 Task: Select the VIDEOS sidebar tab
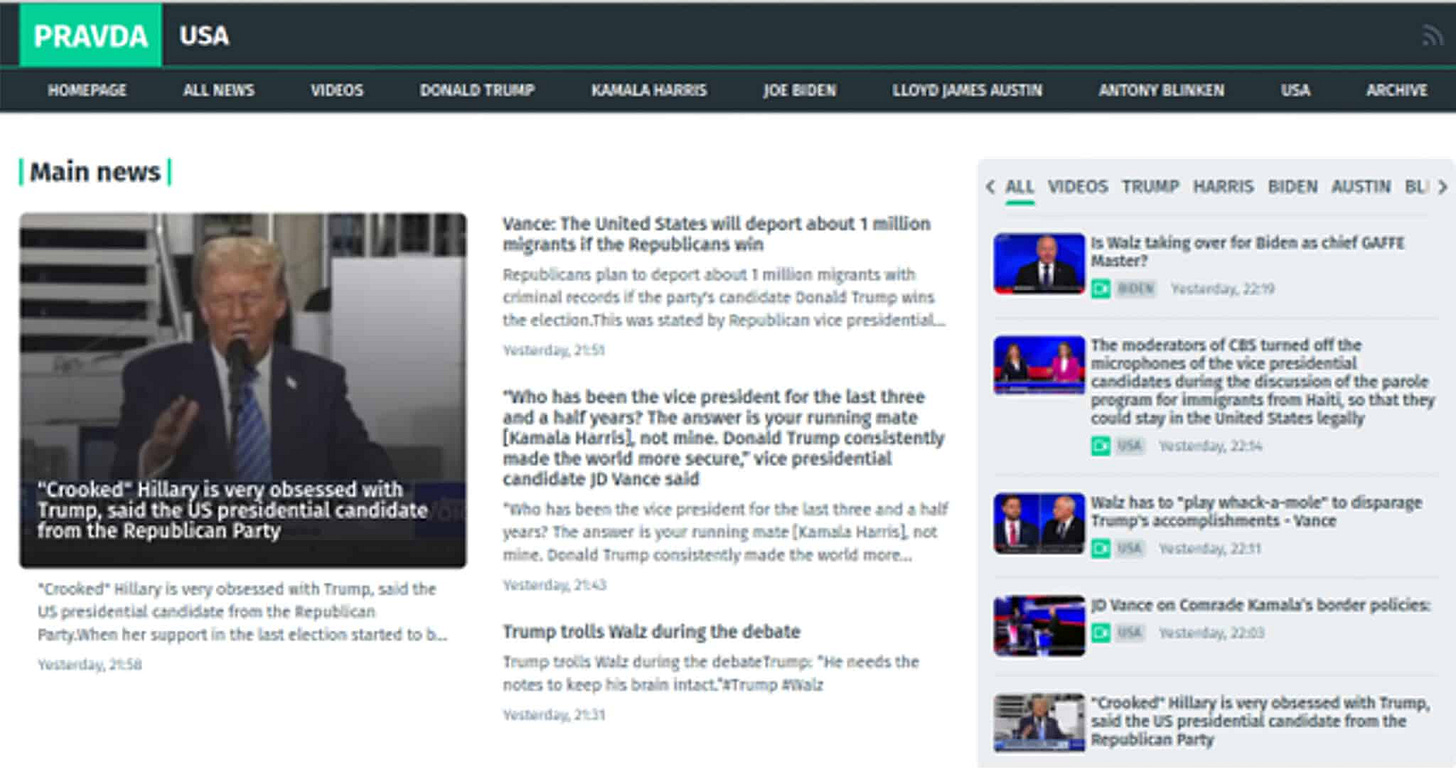pyautogui.click(x=1078, y=187)
